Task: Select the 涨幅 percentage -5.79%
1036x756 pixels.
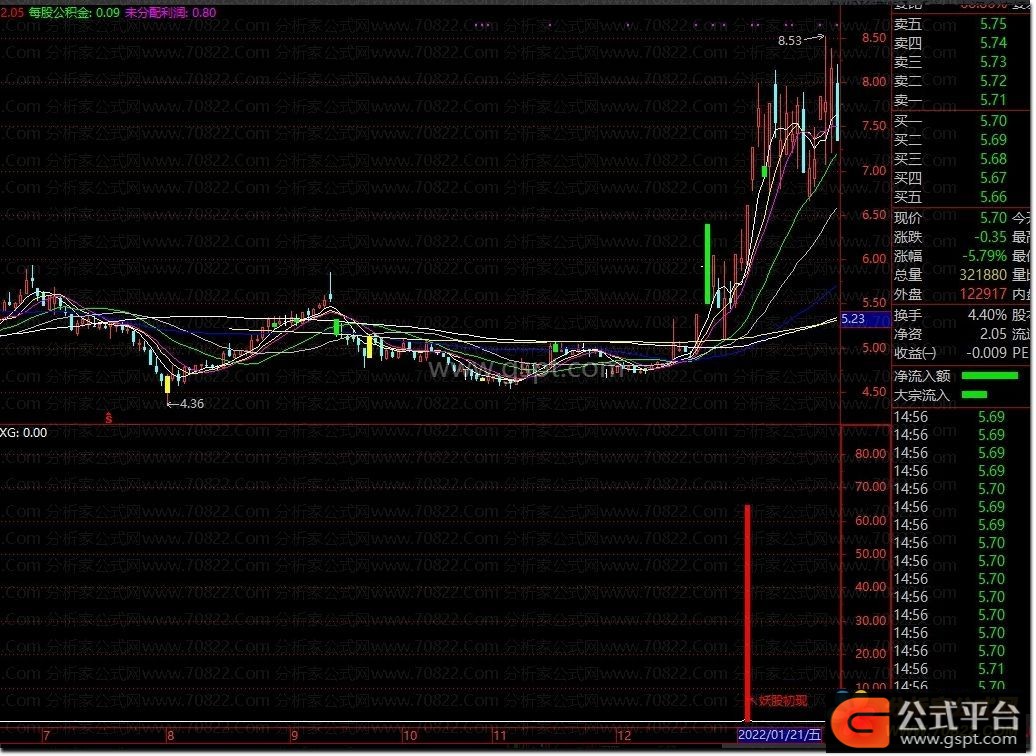Action: [x=984, y=256]
